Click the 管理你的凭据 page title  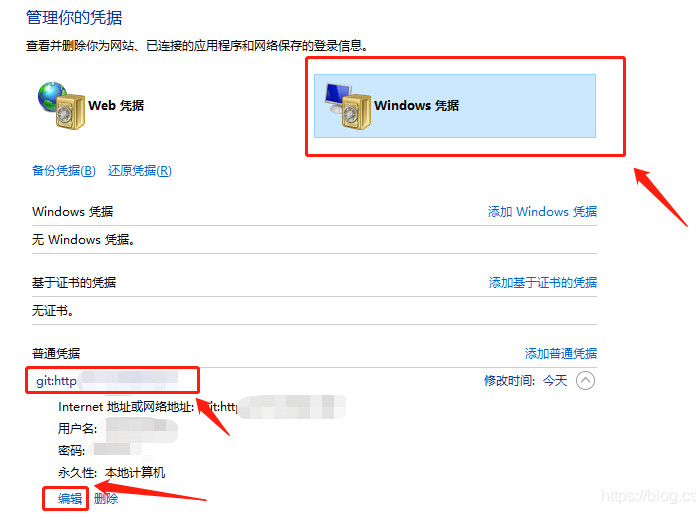[x=74, y=18]
